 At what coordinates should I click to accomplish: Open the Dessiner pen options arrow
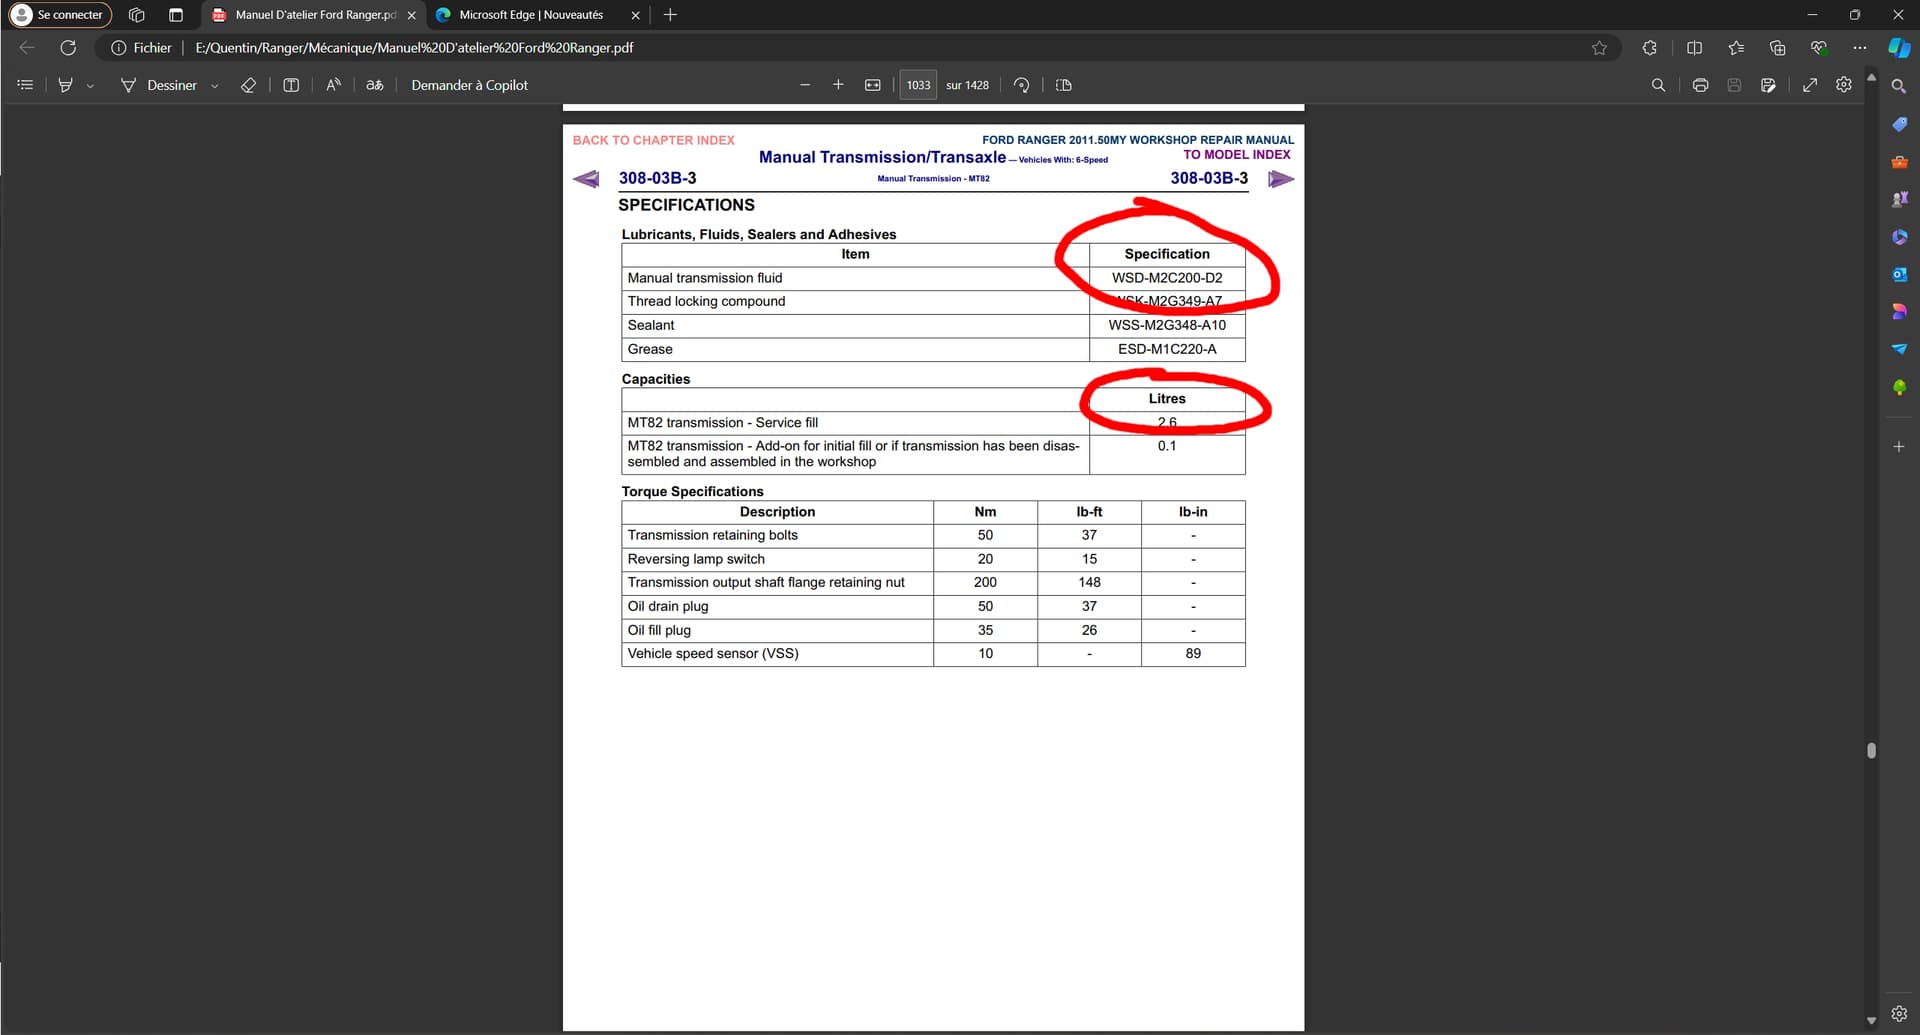pyautogui.click(x=214, y=86)
